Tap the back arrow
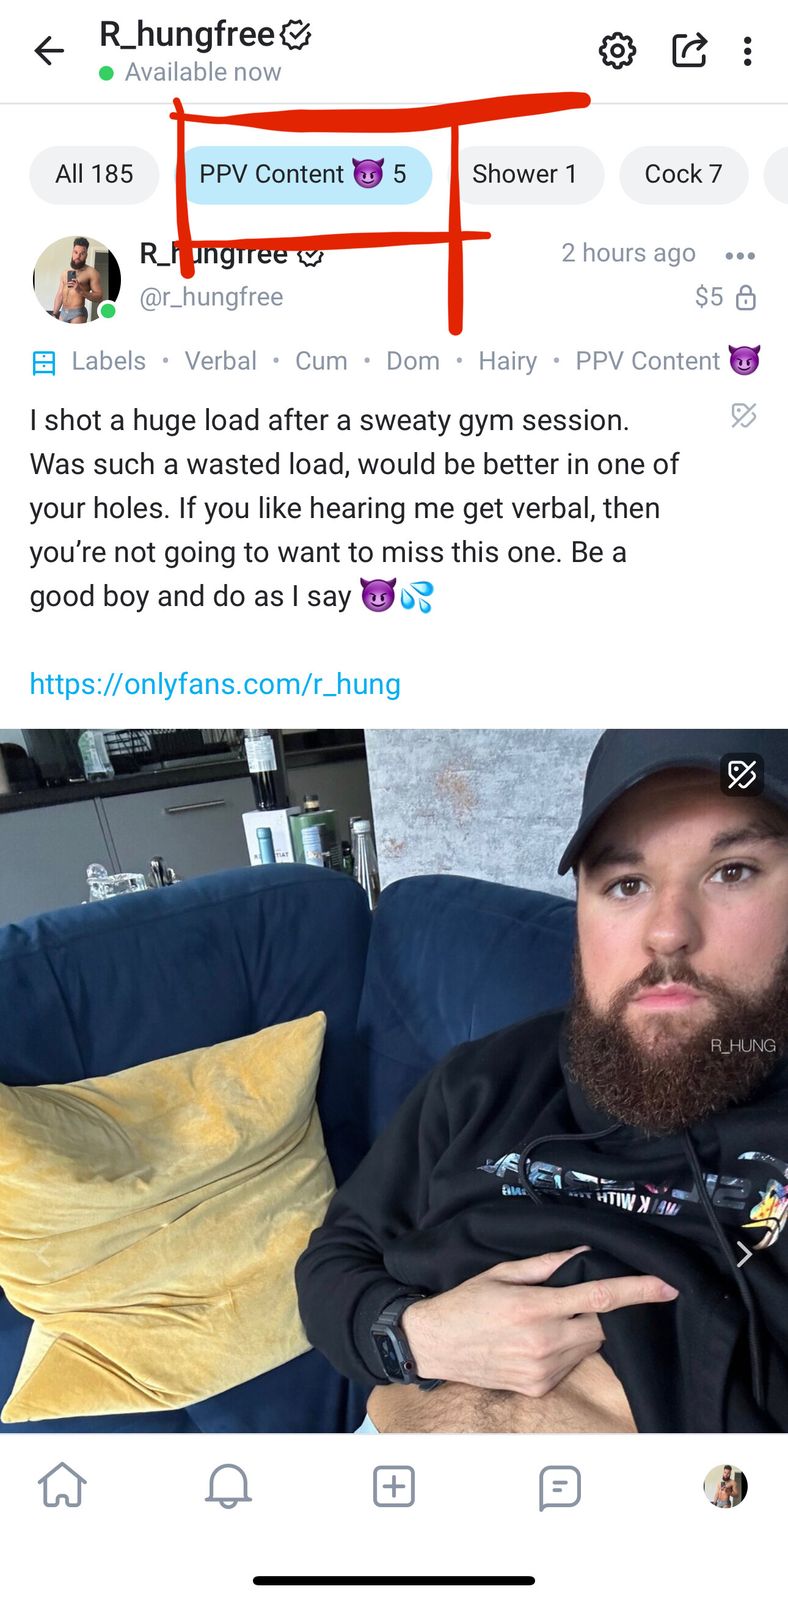The image size is (788, 1600). tap(49, 51)
